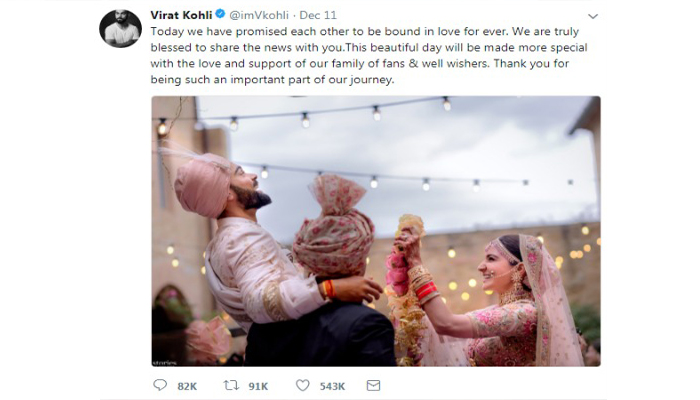
Task: Visit the @imVkohli handle
Action: [259, 15]
